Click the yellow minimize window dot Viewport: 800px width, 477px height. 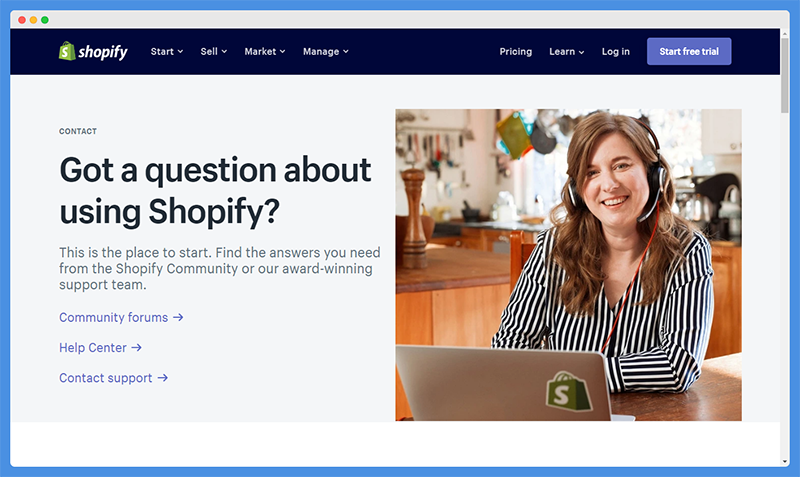33,20
